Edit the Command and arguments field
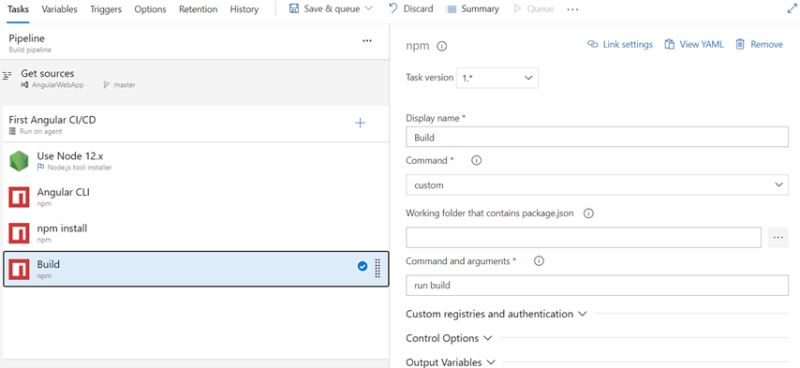 pyautogui.click(x=597, y=285)
